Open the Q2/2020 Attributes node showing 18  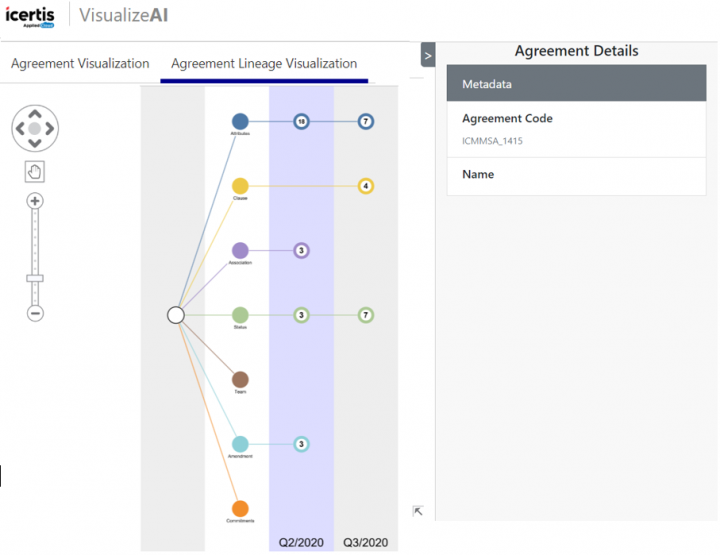point(301,121)
